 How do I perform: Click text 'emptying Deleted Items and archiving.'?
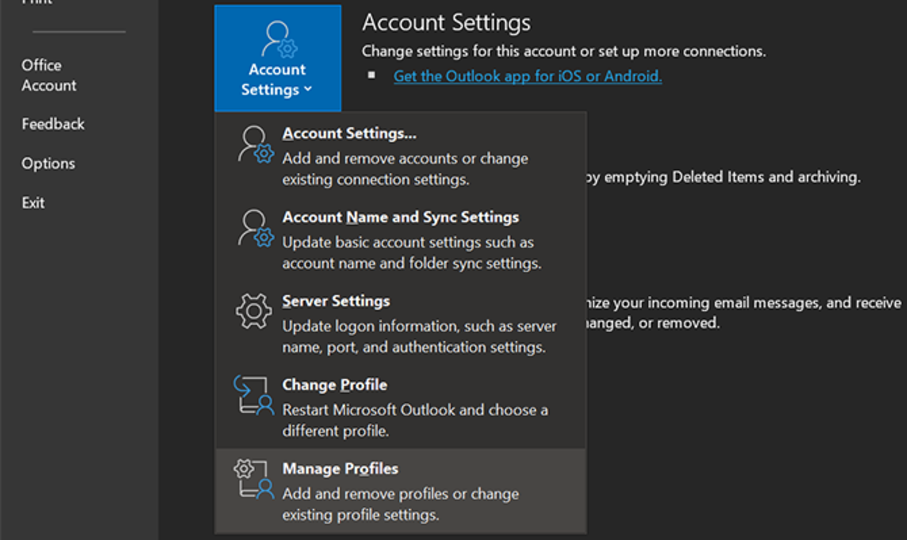point(732,177)
